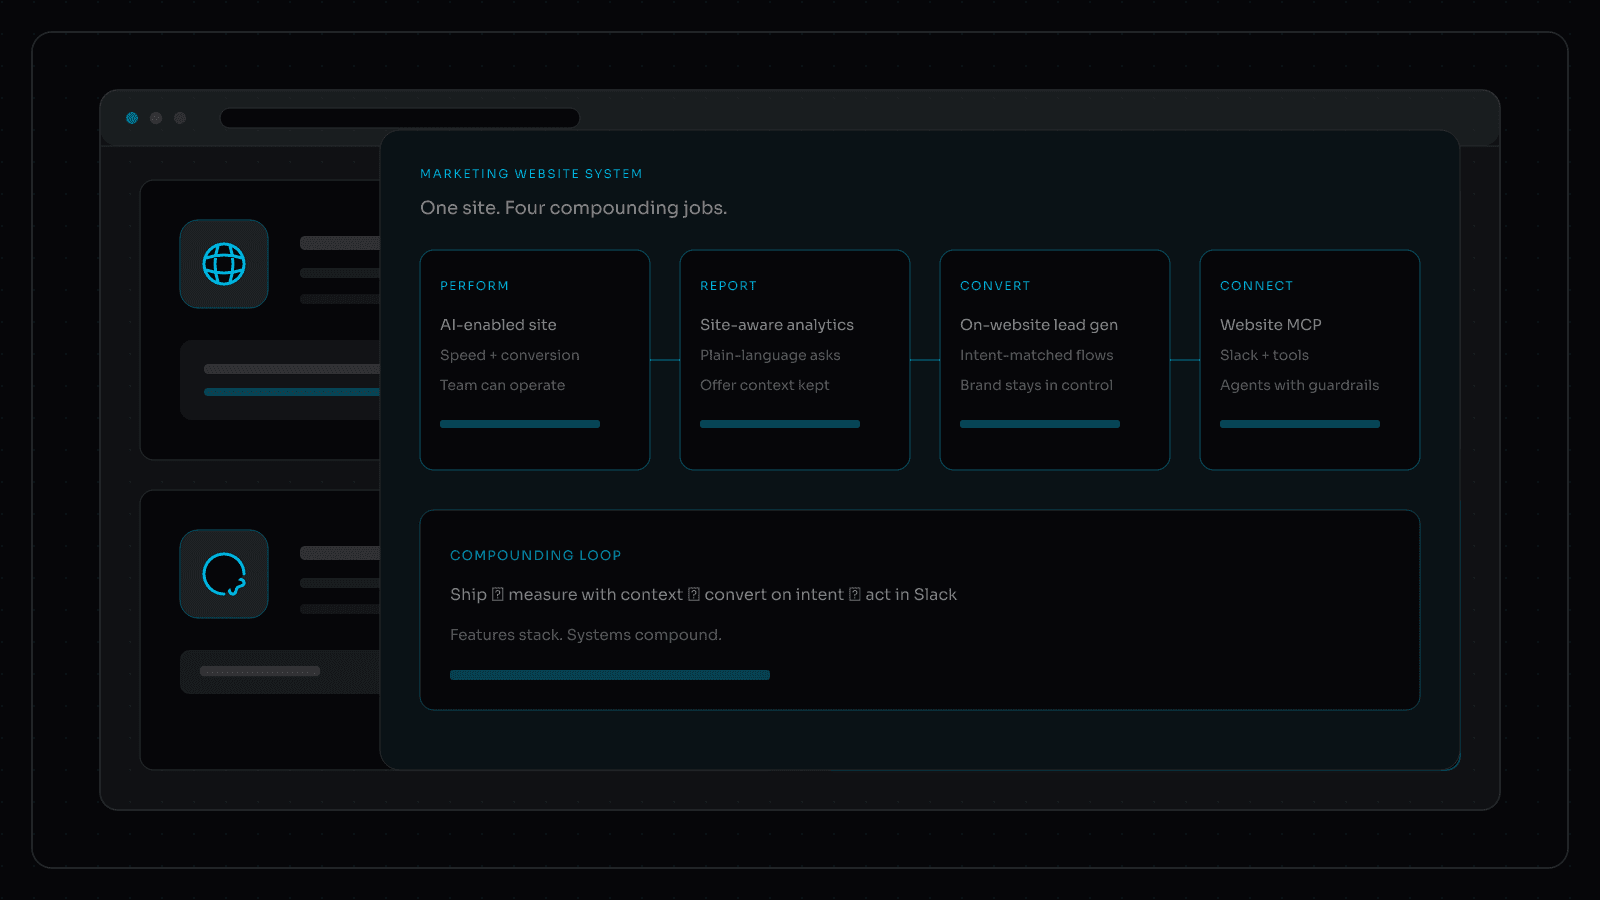
Task: Select 'Team can operate' text
Action: (x=502, y=385)
